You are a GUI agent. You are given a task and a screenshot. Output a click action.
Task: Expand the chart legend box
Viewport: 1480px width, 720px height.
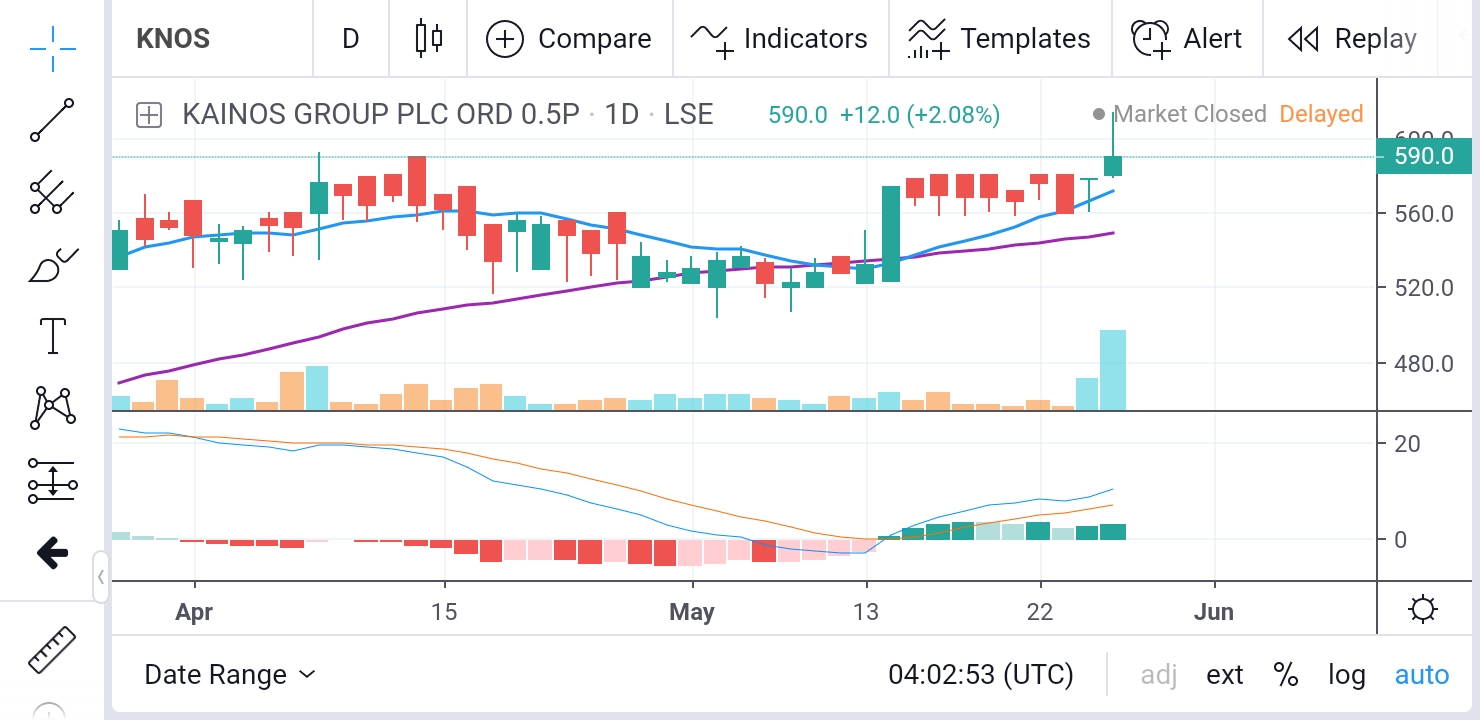click(x=149, y=115)
